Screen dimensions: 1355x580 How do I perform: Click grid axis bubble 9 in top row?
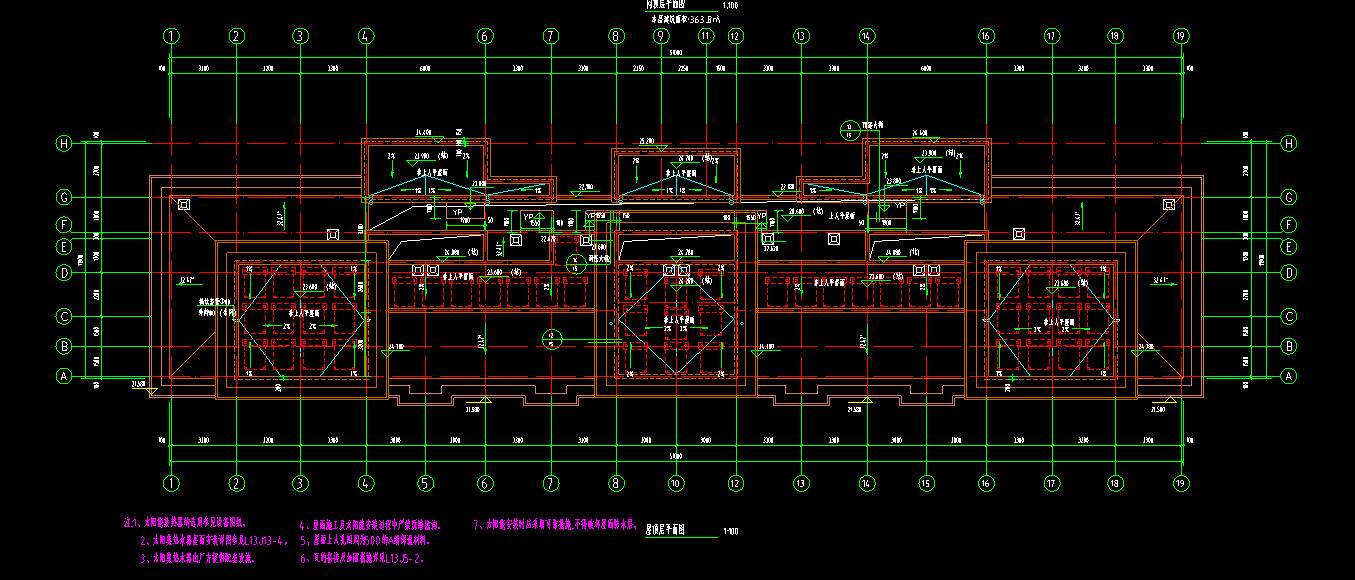[x=660, y=36]
